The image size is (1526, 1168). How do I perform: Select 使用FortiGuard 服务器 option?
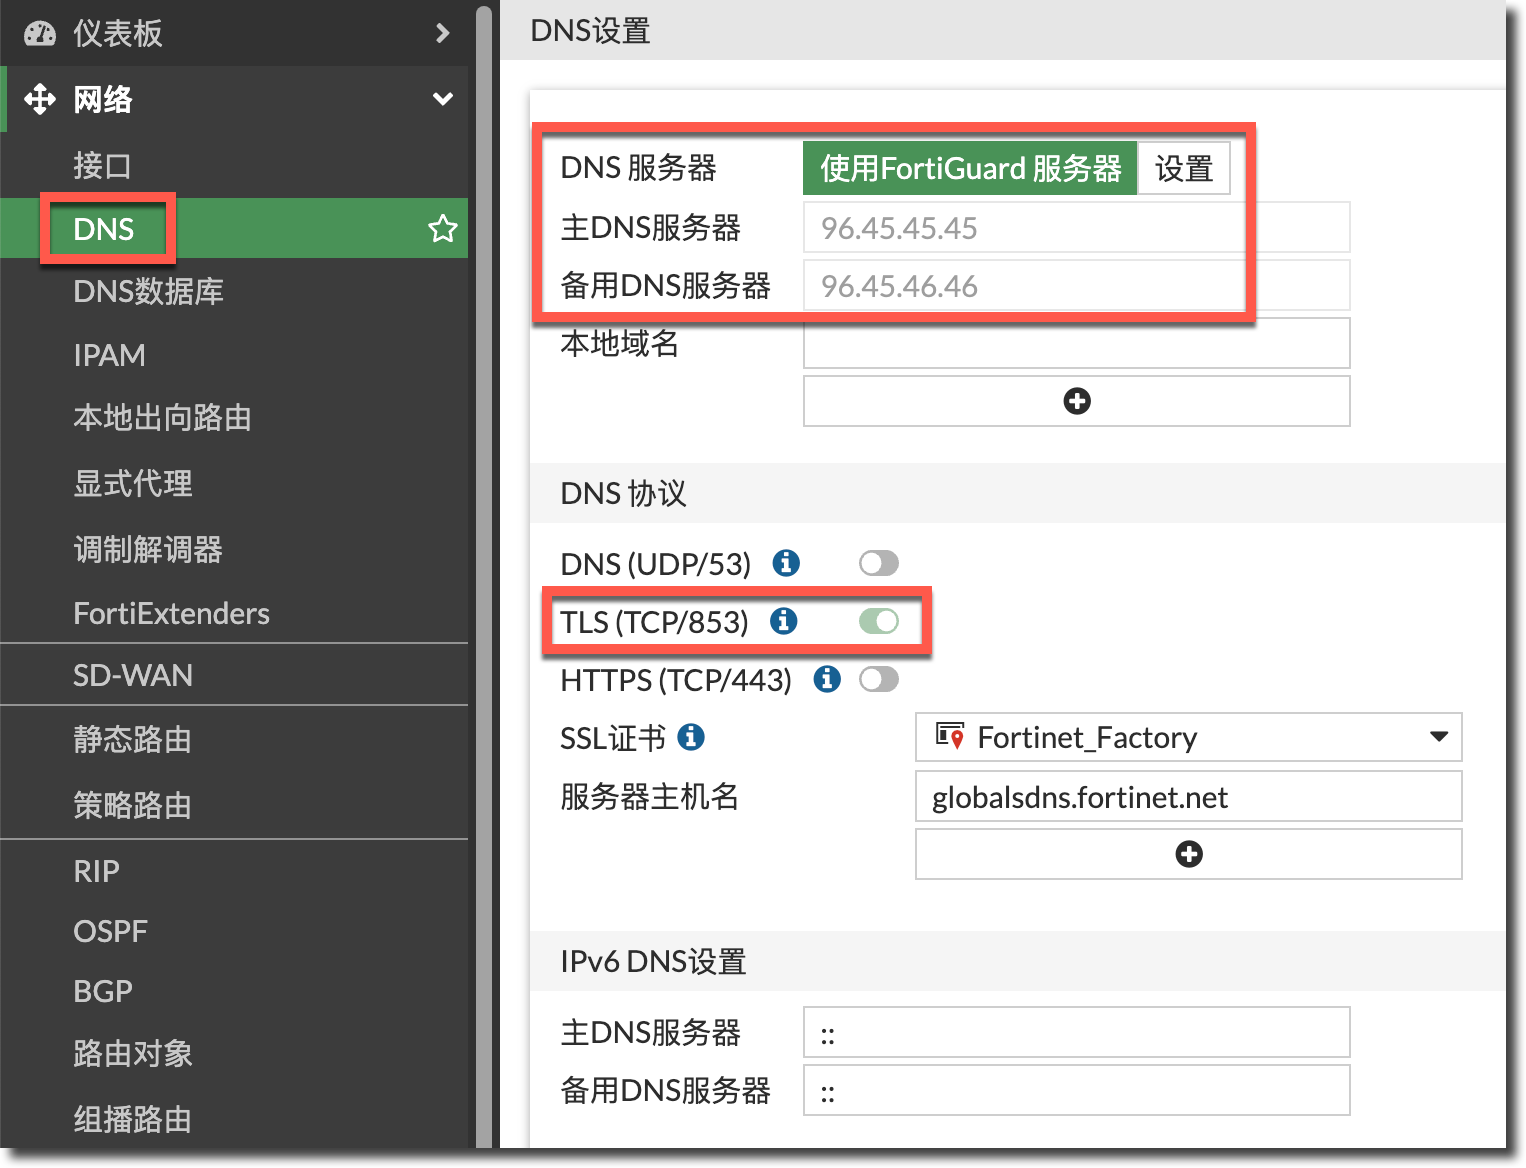(970, 168)
